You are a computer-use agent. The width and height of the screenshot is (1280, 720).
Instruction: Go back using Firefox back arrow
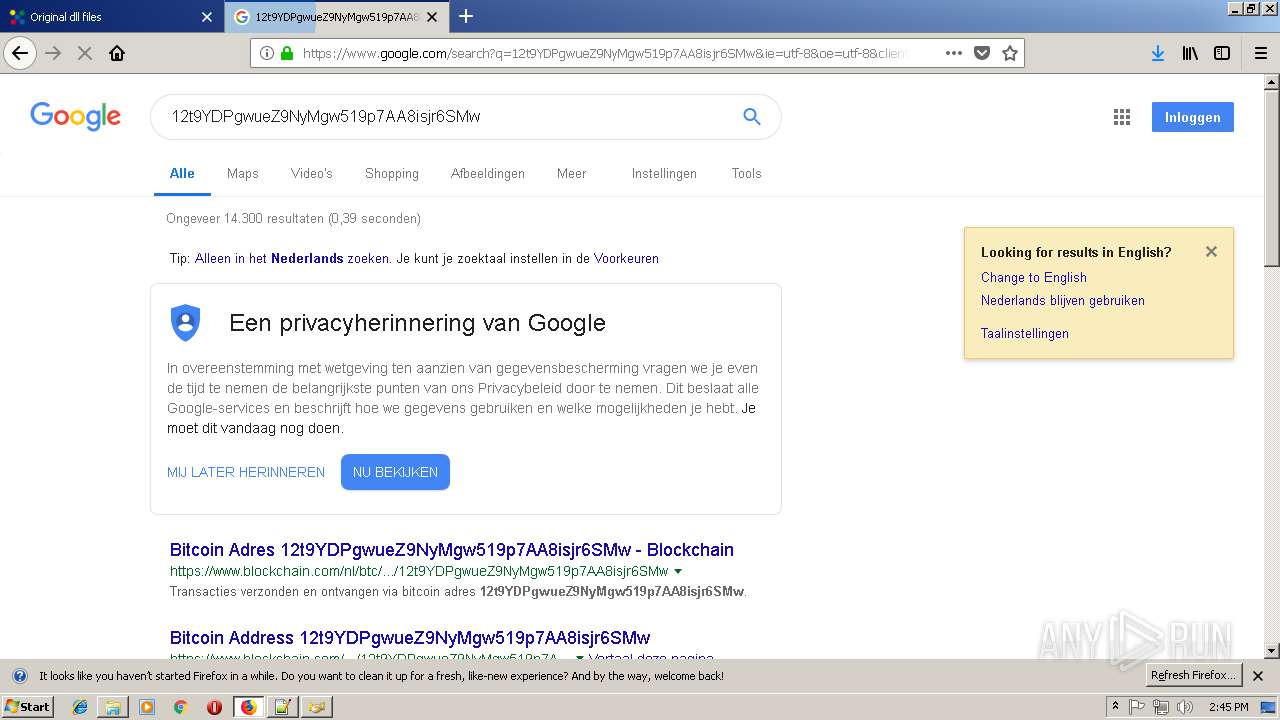click(x=20, y=53)
